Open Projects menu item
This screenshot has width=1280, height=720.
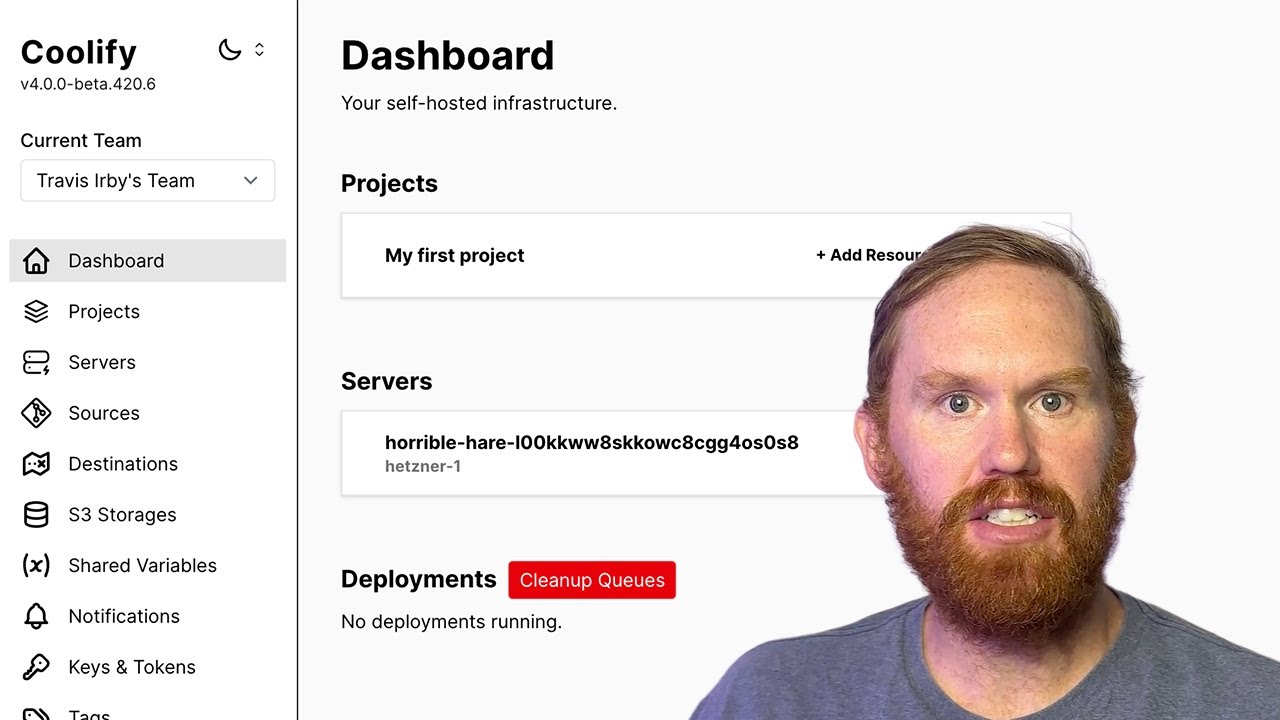pyautogui.click(x=148, y=312)
